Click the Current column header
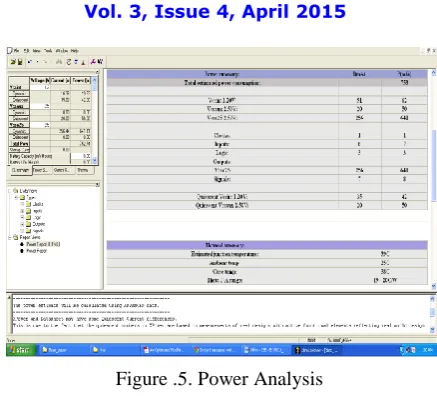This screenshot has height=396, width=437. 60,80
